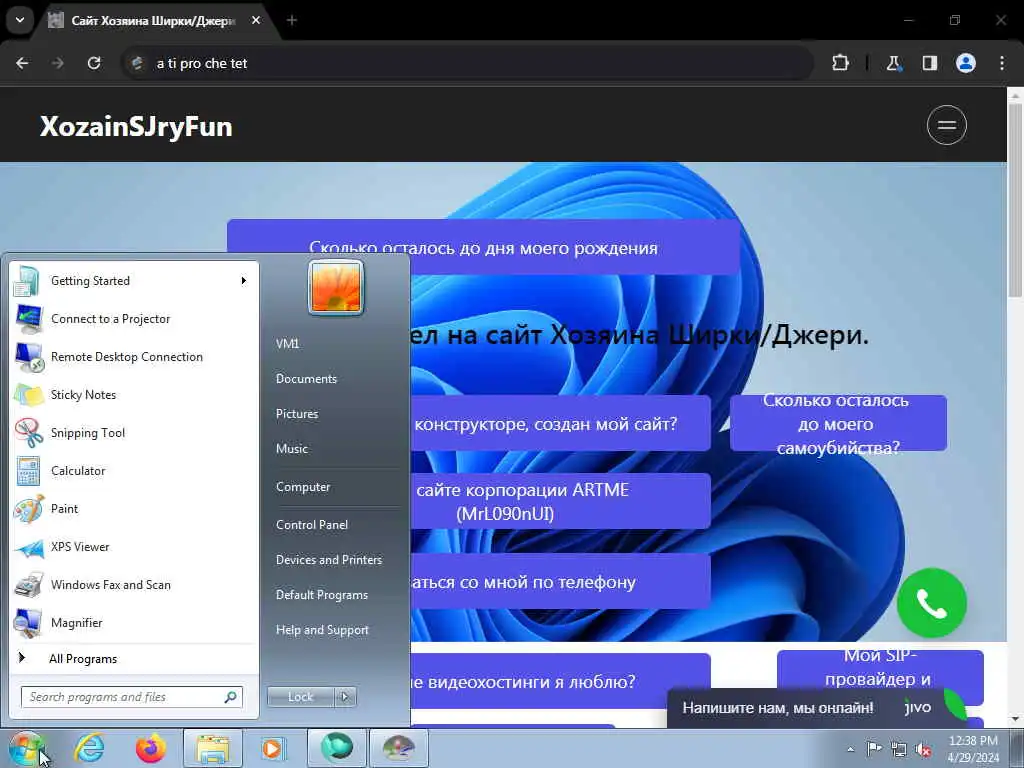Launch the Snipping Tool scissors icon
This screenshot has height=768, width=1024.
pos(29,433)
